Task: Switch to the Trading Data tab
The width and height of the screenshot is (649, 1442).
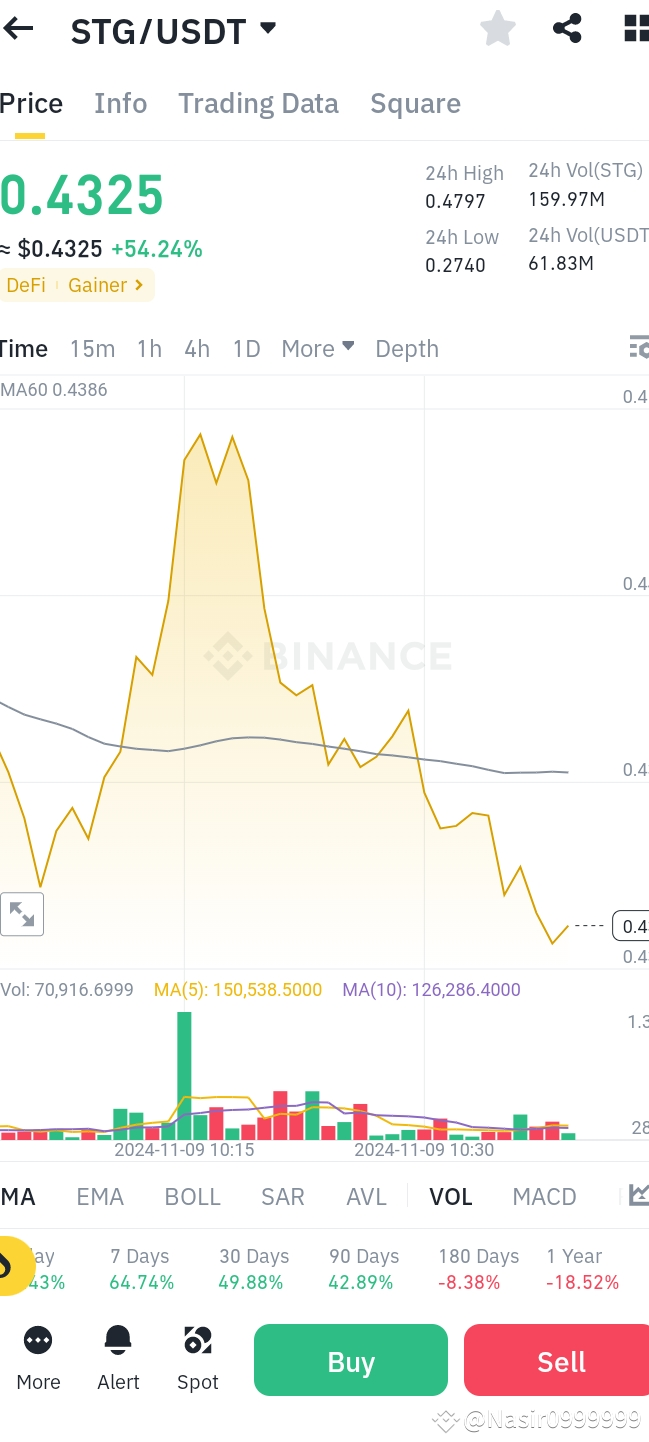Action: tap(258, 104)
